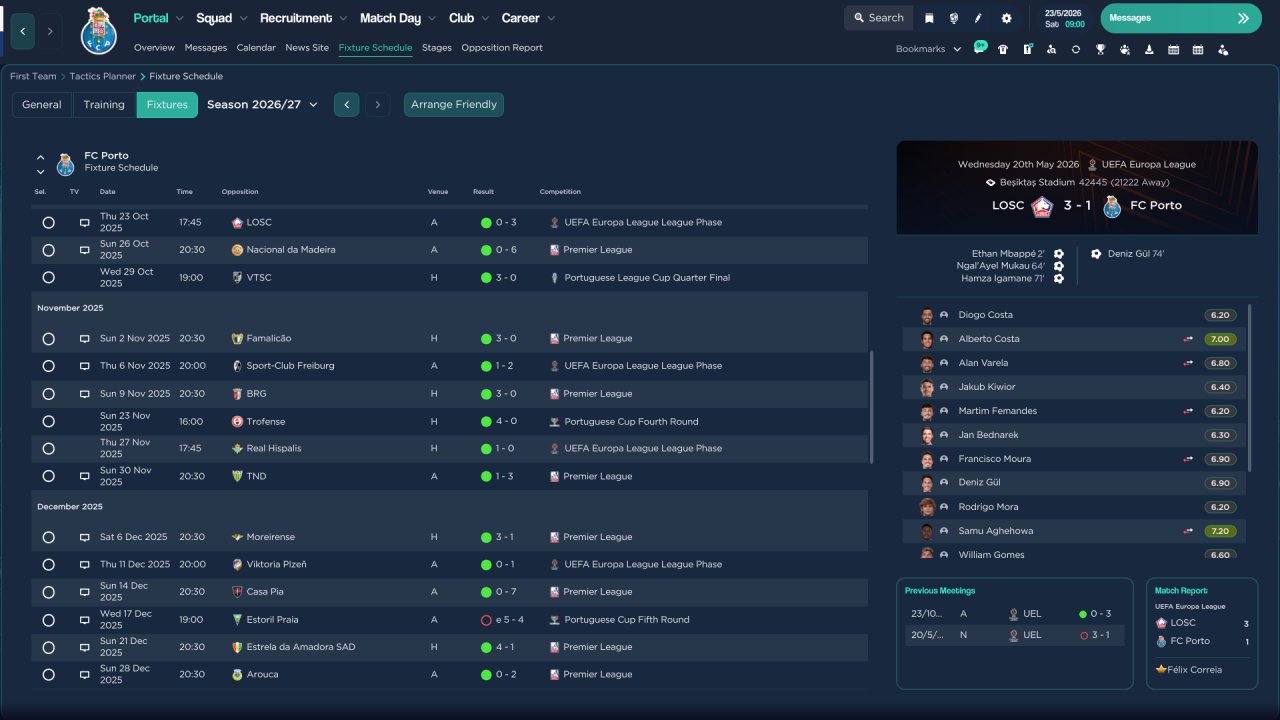Click the first calendar shortcut icon
Image resolution: width=1280 pixels, height=720 pixels.
click(1173, 49)
